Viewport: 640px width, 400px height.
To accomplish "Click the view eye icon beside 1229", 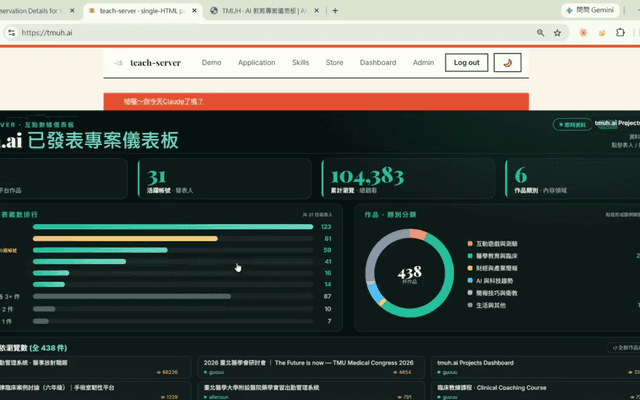I will pos(162,397).
